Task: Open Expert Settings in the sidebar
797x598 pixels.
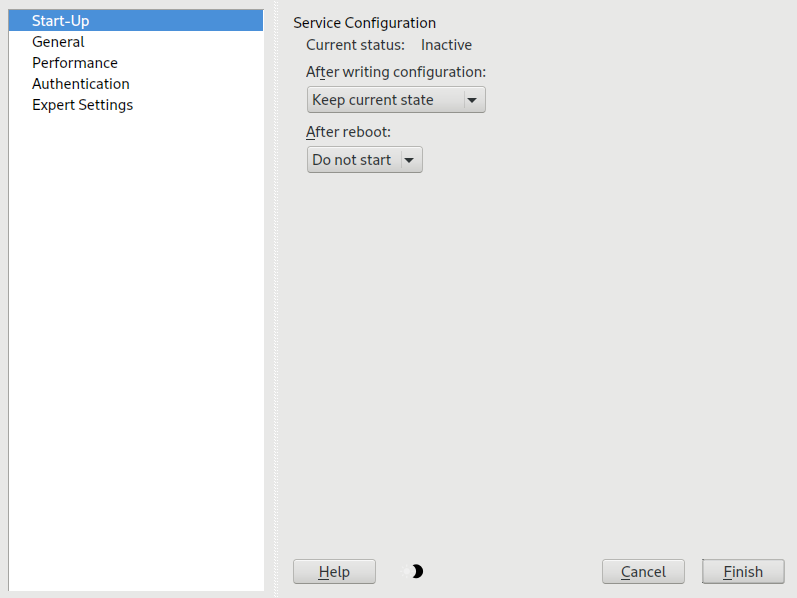Action: click(82, 105)
